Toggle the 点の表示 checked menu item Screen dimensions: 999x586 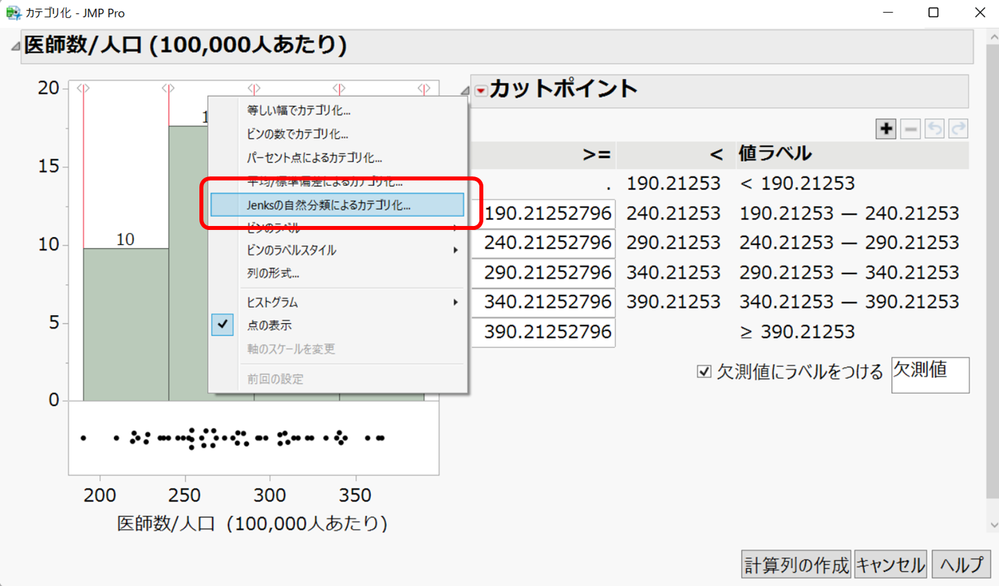coord(338,325)
